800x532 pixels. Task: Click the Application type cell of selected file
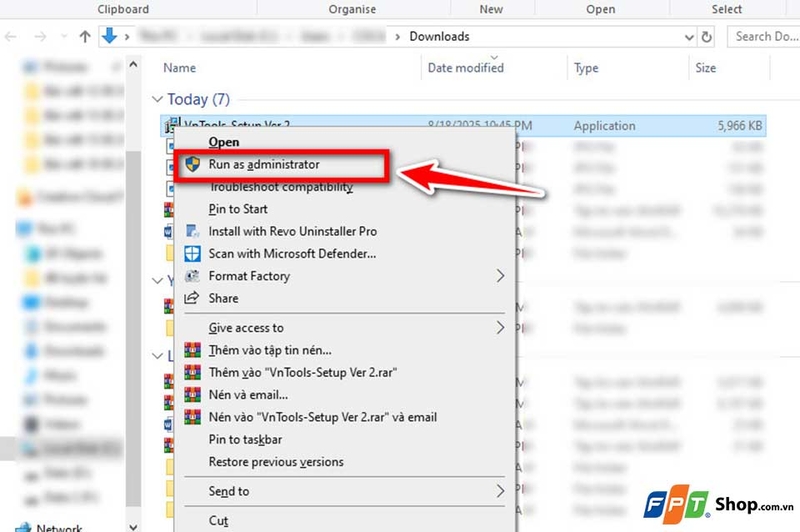point(605,126)
